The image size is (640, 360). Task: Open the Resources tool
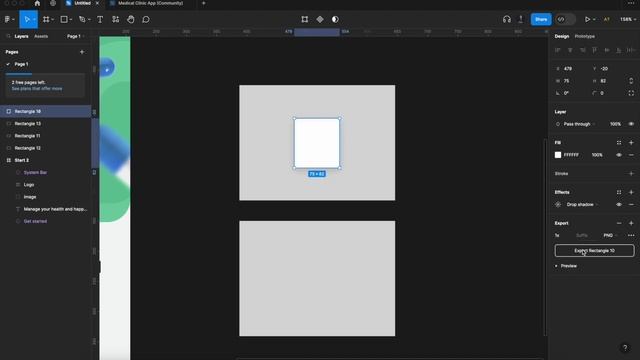click(116, 19)
